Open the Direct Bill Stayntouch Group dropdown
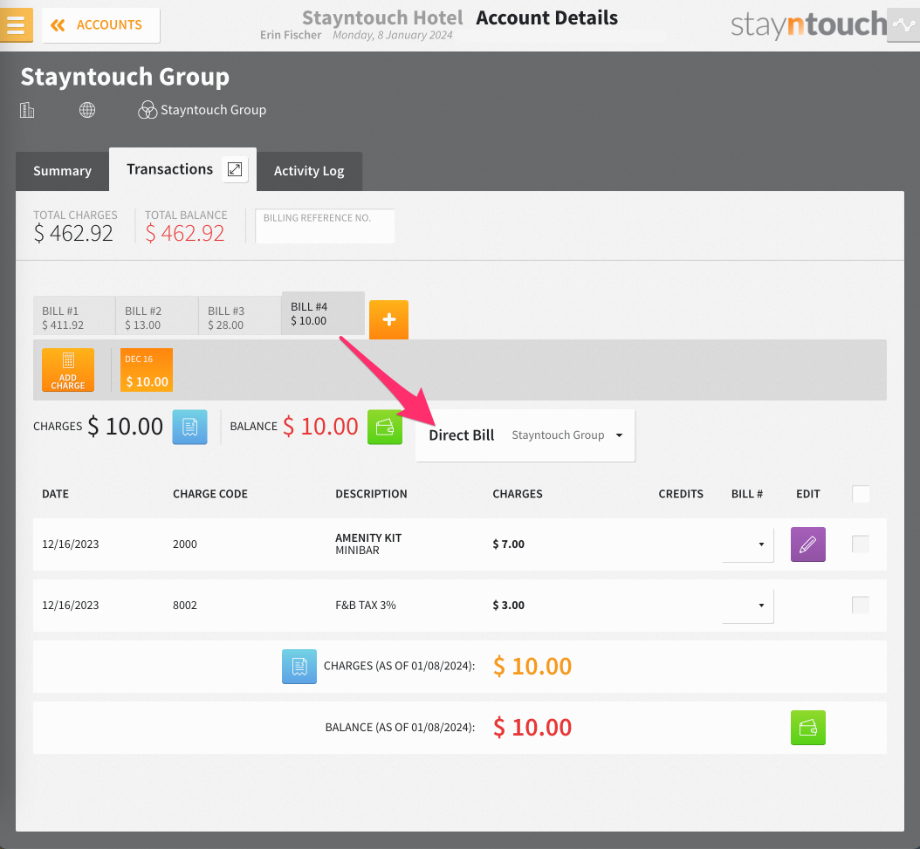This screenshot has height=849, width=920. pyautogui.click(x=525, y=435)
